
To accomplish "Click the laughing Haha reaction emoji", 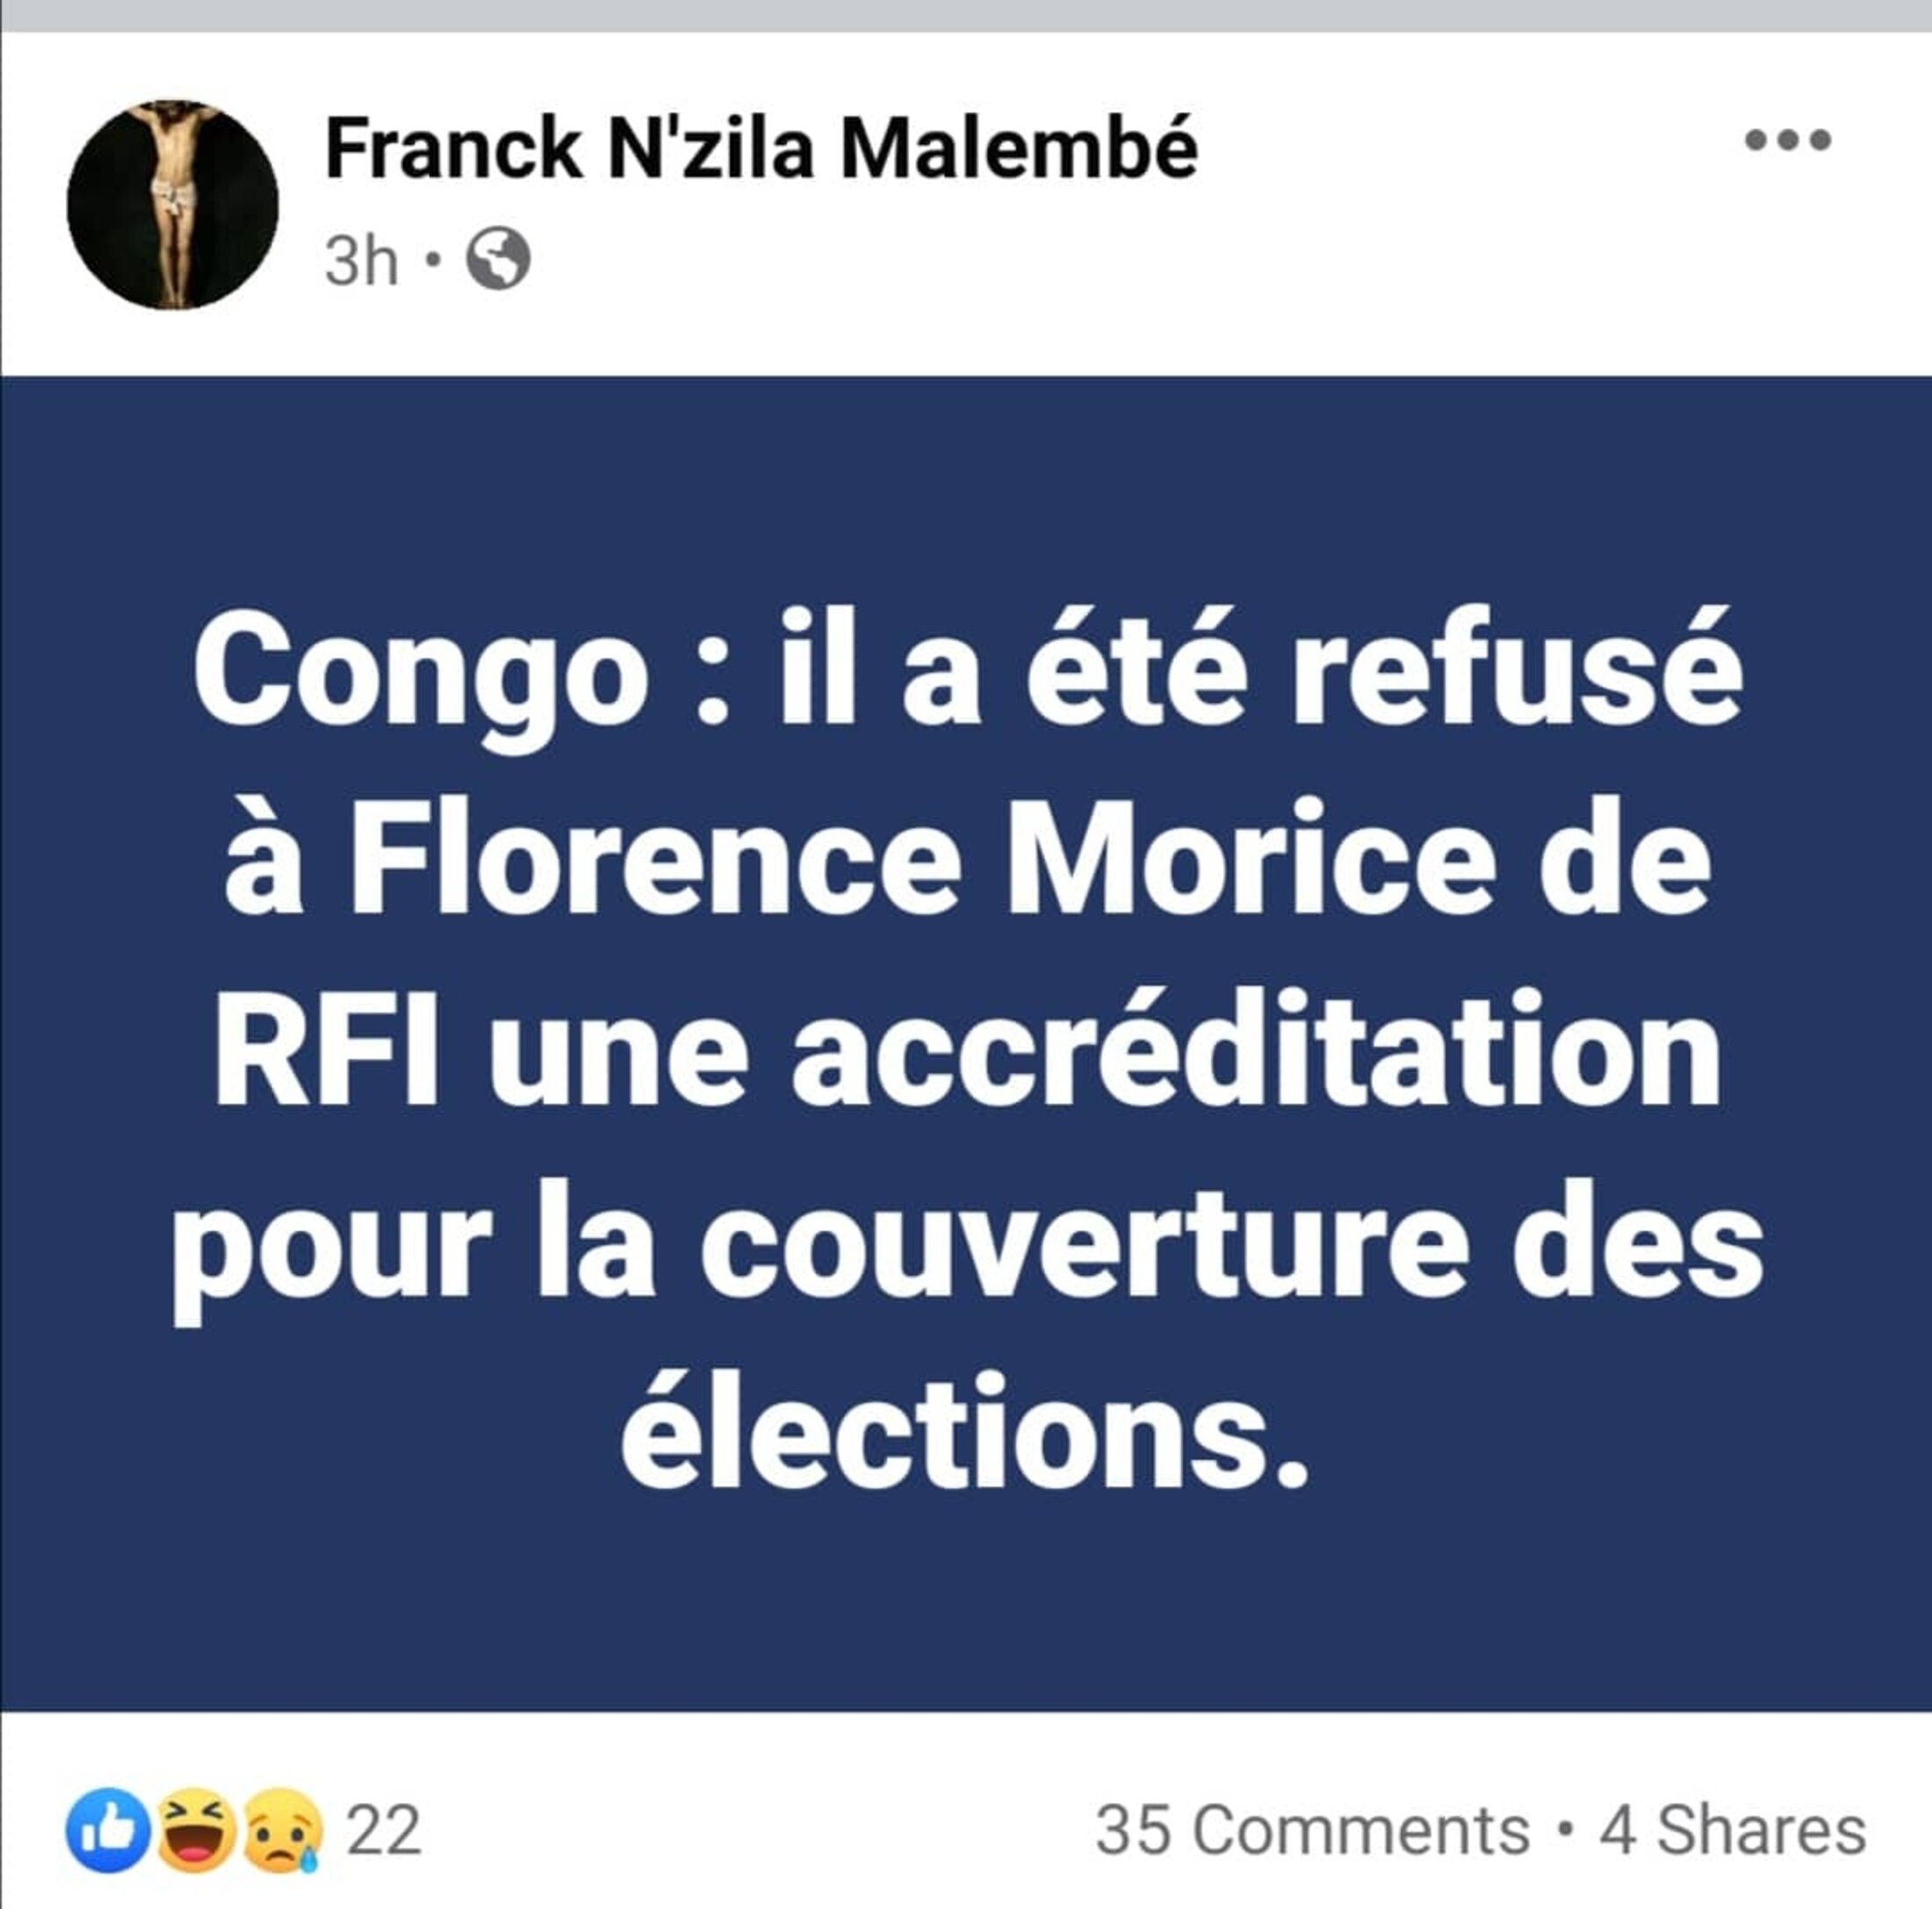I will (x=196, y=1830).
